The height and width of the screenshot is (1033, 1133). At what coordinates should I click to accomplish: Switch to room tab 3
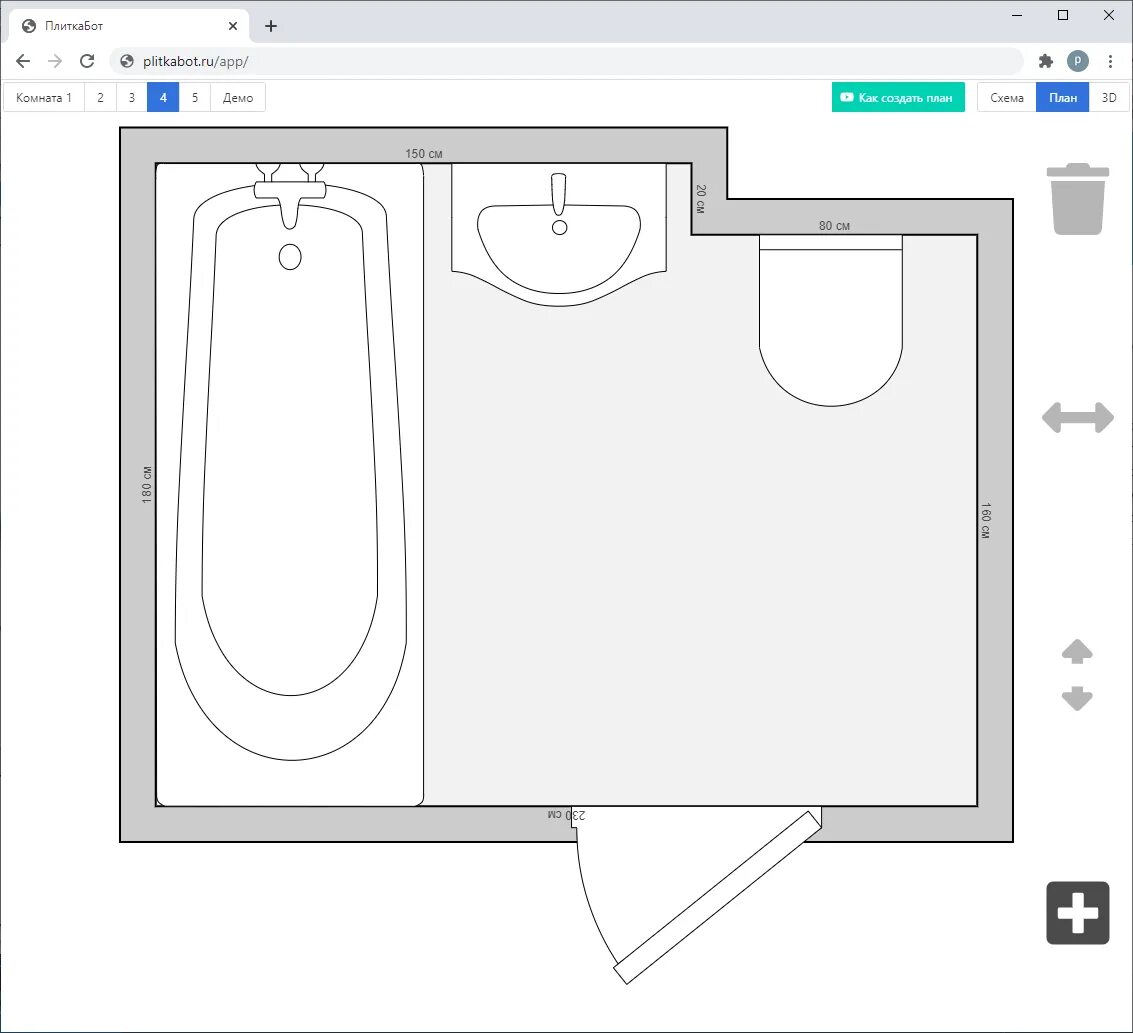point(132,98)
